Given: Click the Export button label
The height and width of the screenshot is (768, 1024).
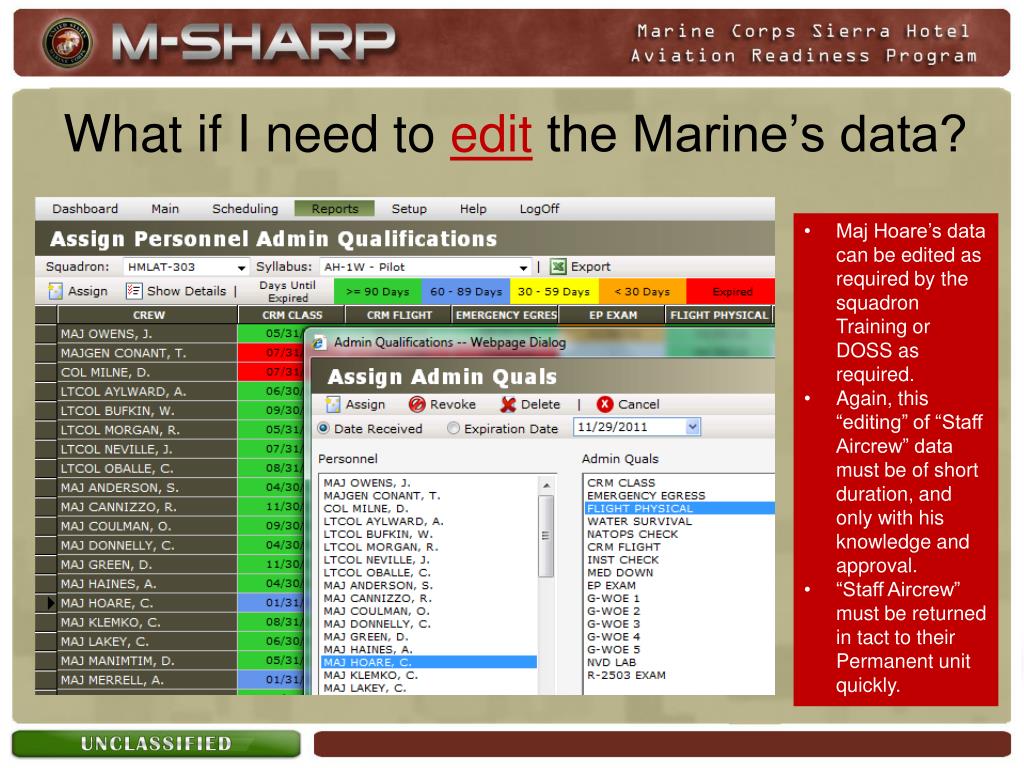Looking at the screenshot, I should (590, 266).
